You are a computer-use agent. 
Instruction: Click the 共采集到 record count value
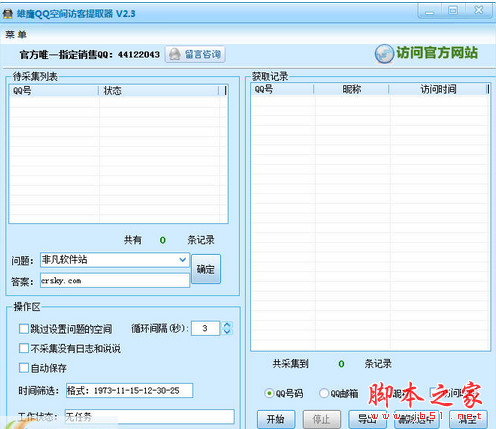[x=341, y=364]
